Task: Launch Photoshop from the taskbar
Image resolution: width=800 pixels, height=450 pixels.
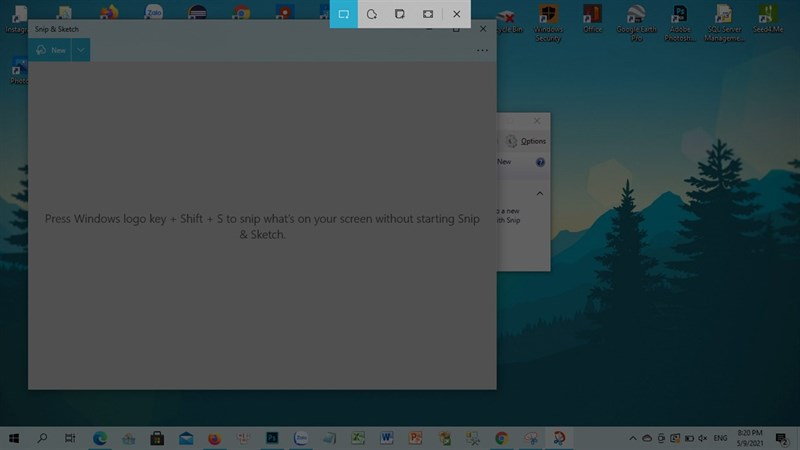Action: [272, 438]
